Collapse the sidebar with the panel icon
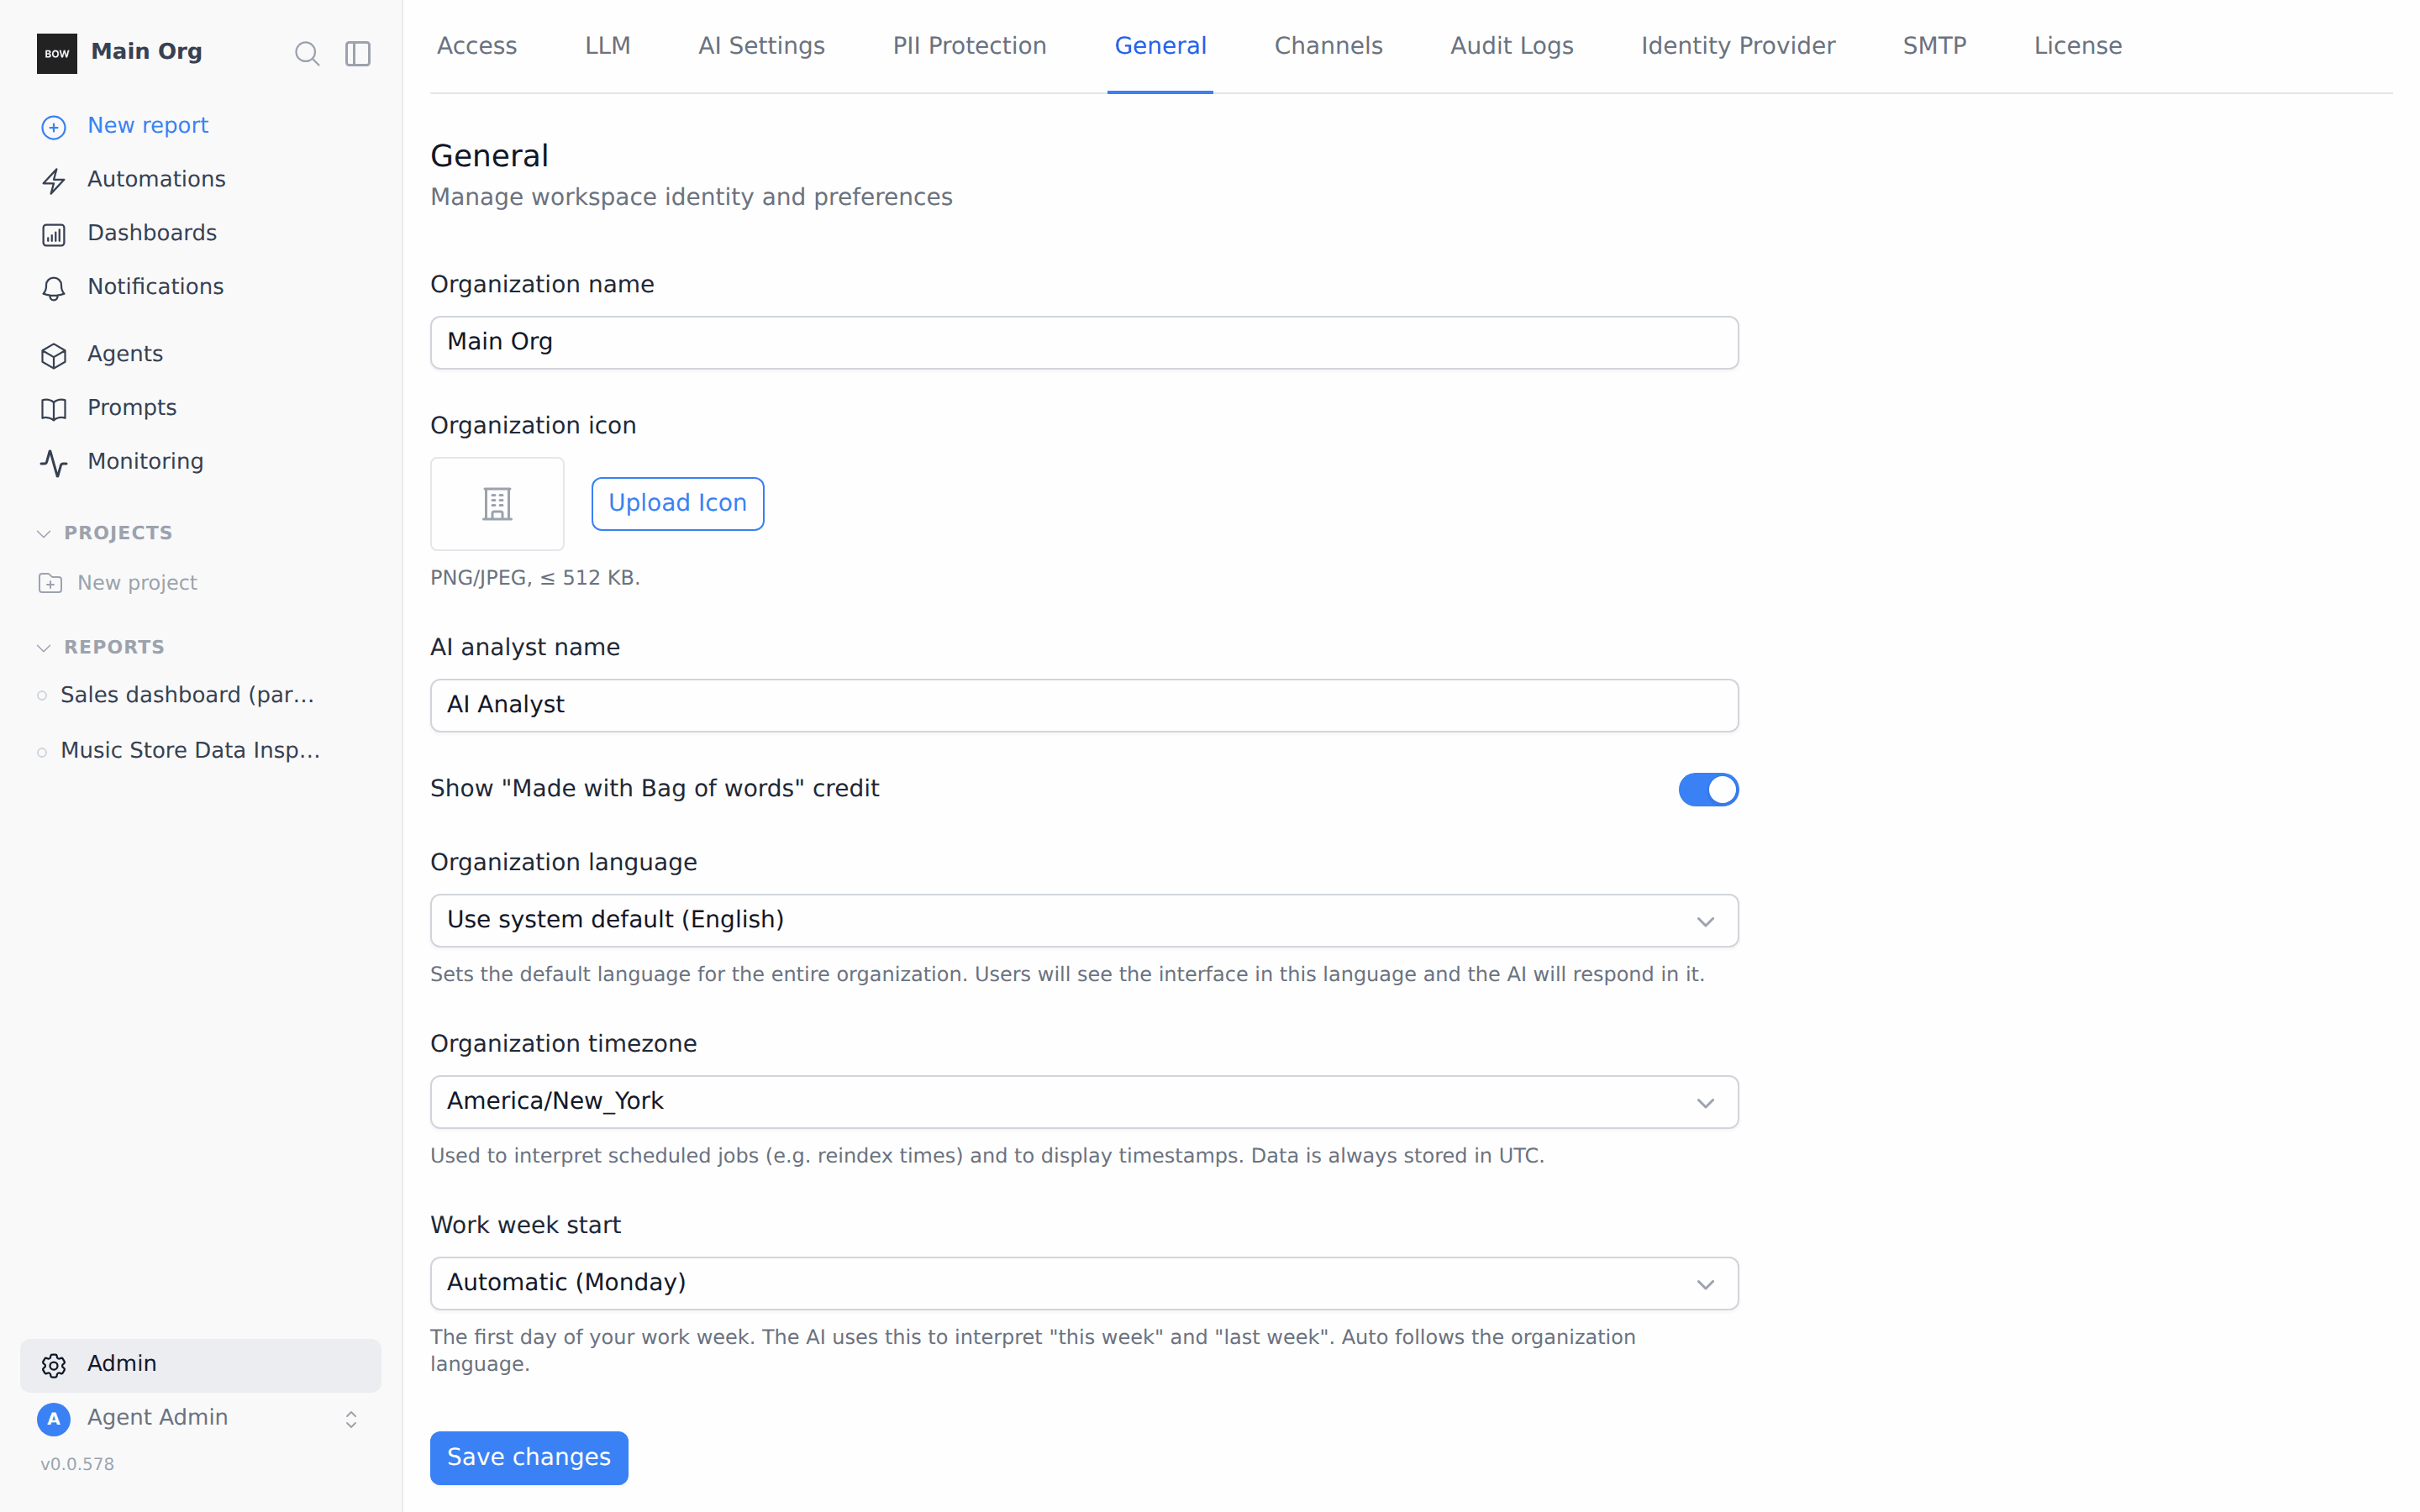 [358, 53]
